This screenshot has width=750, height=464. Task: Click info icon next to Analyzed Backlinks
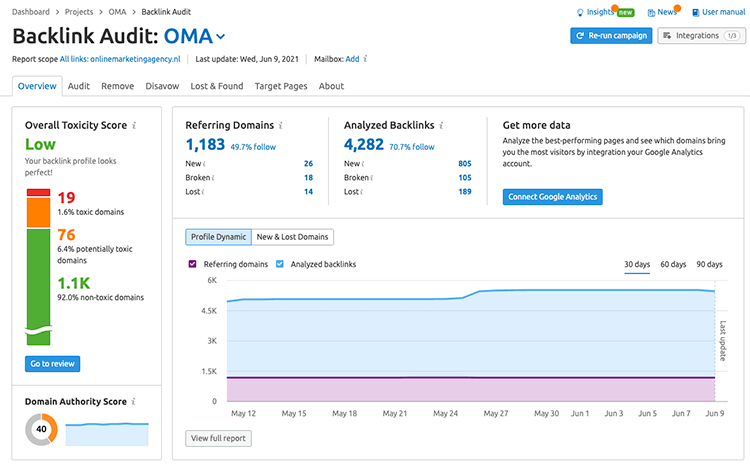pyautogui.click(x=441, y=125)
